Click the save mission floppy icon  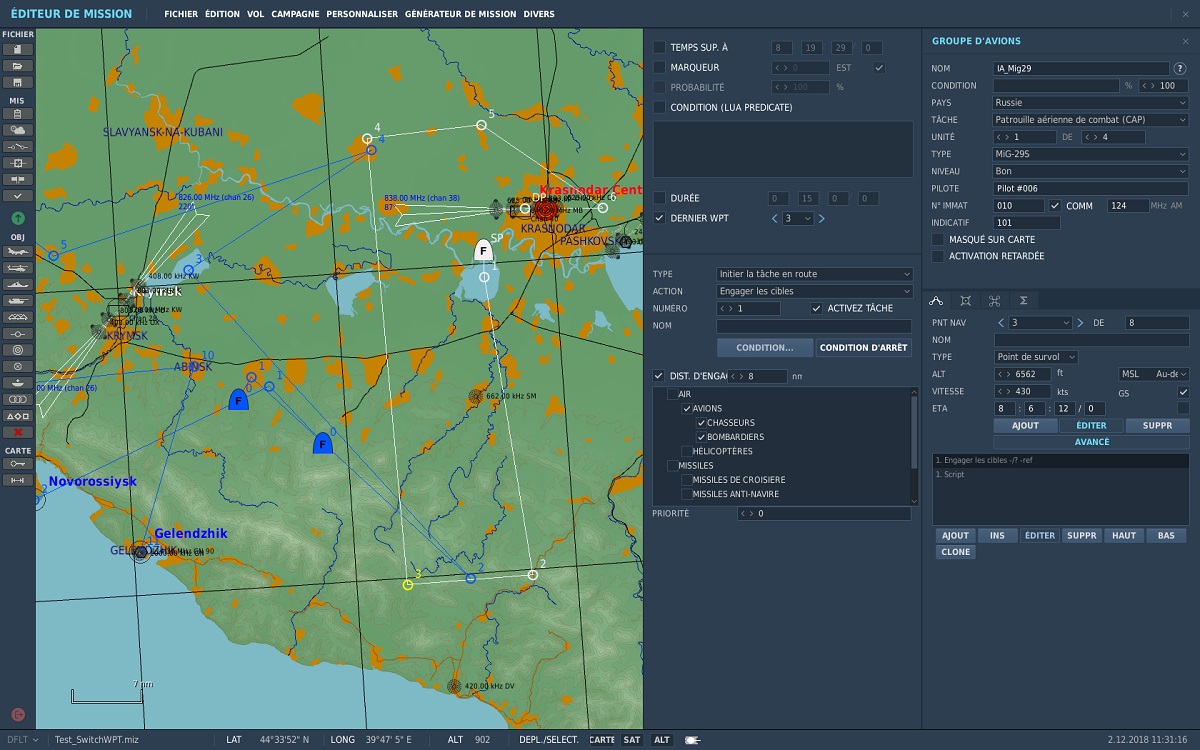pos(18,82)
